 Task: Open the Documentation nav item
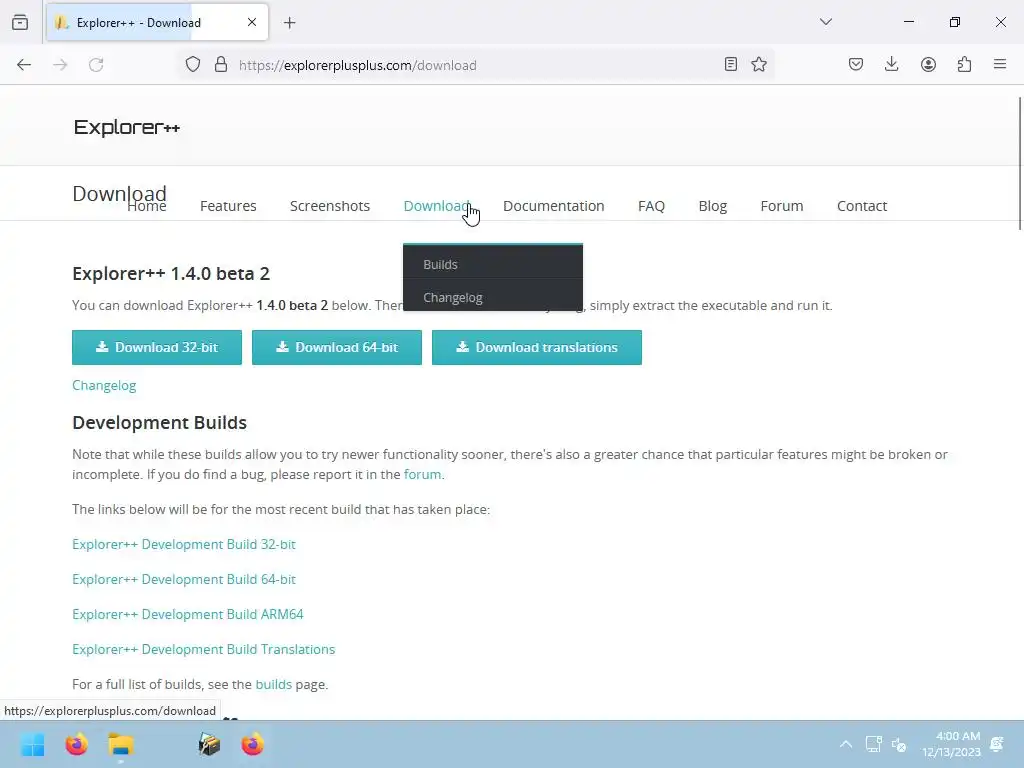click(x=554, y=206)
